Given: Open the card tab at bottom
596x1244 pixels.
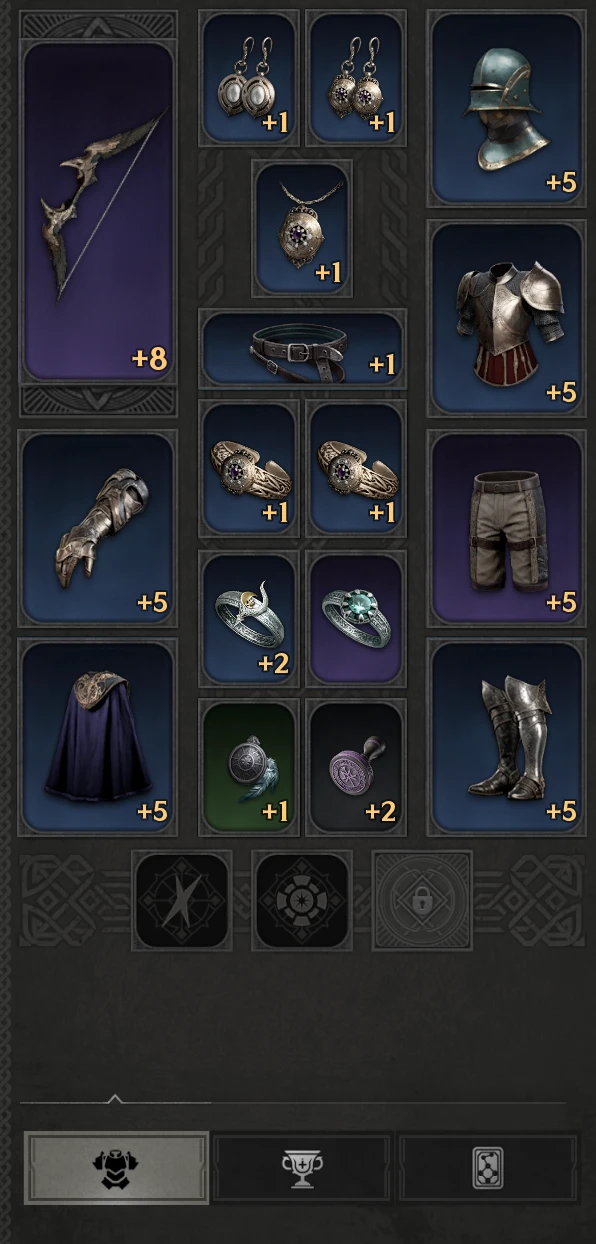Looking at the screenshot, I should coord(488,1167).
